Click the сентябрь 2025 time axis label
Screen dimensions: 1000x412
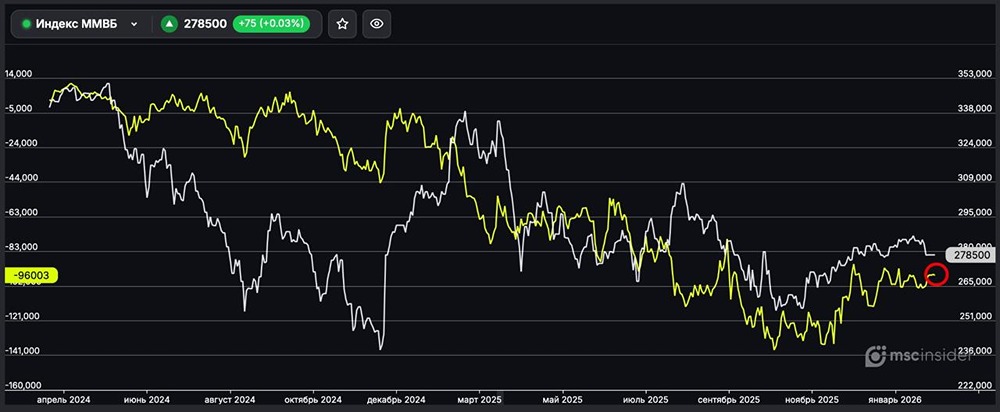click(x=723, y=399)
